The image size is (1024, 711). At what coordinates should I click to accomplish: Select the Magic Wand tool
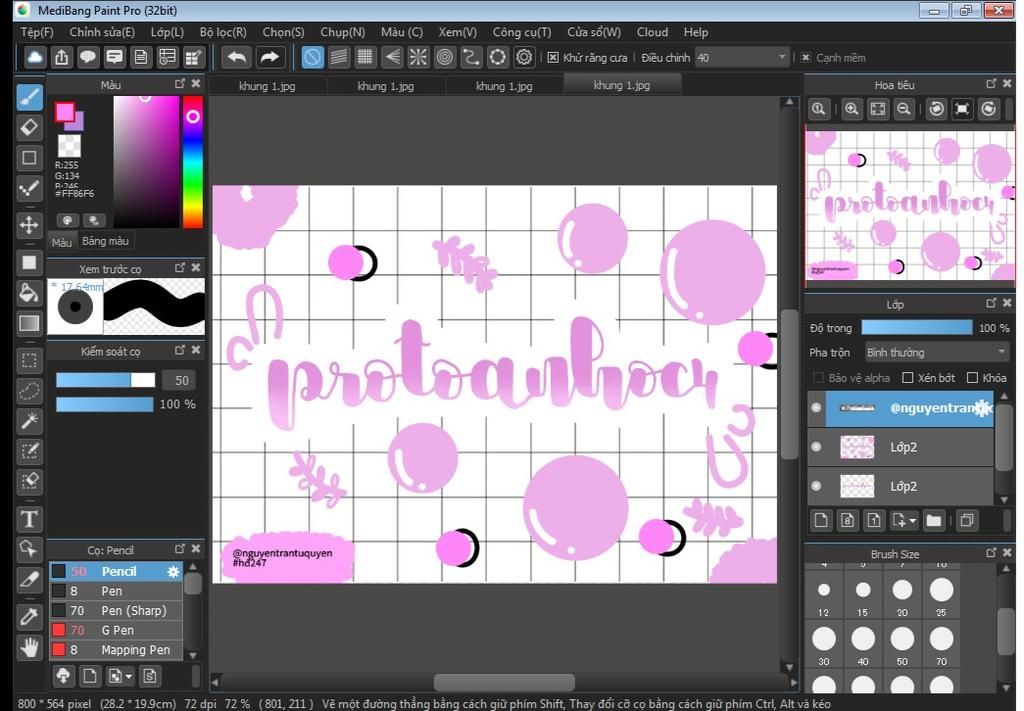tap(29, 421)
